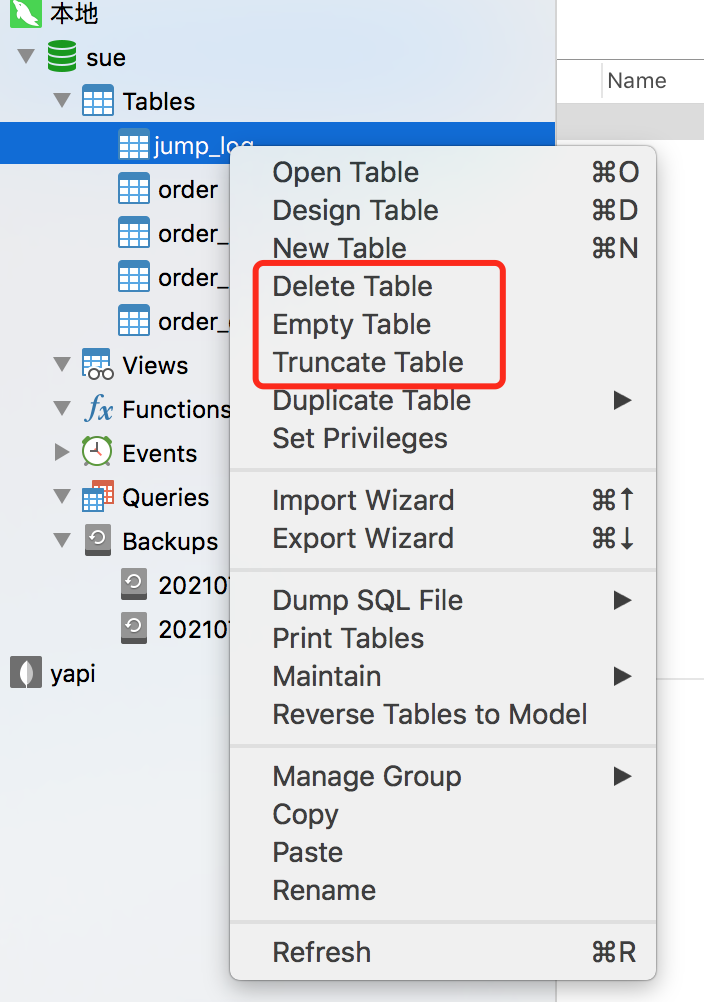Screen dimensions: 704x1002
Task: Collapse the Backups tree node
Action: [62, 541]
